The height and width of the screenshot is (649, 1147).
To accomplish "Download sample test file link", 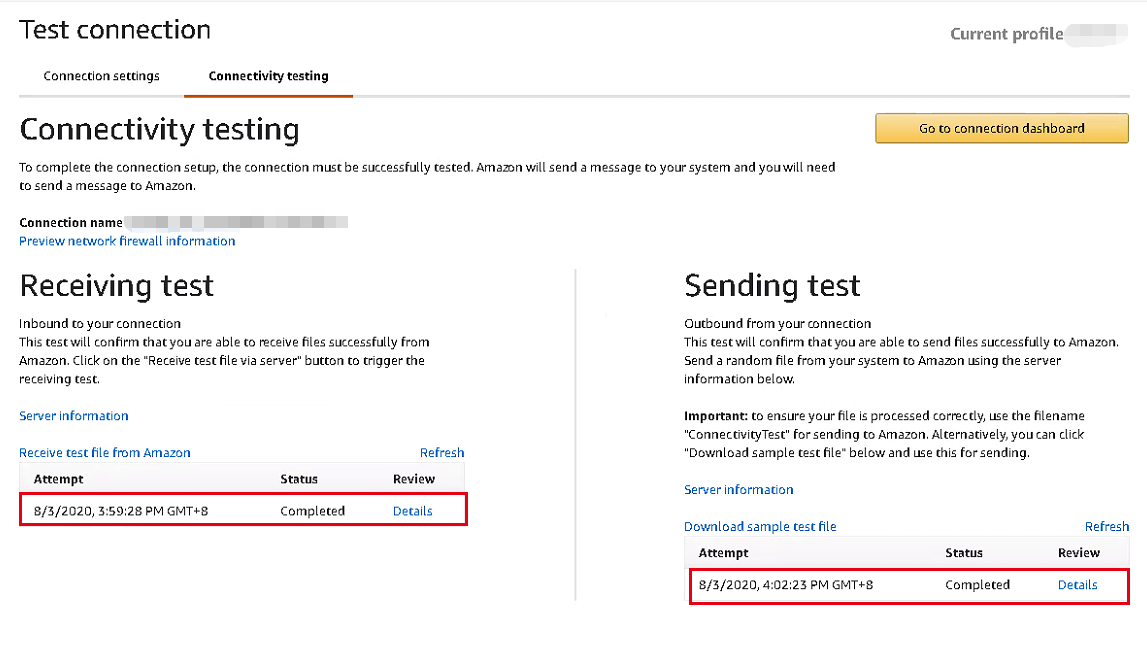I will pos(760,527).
